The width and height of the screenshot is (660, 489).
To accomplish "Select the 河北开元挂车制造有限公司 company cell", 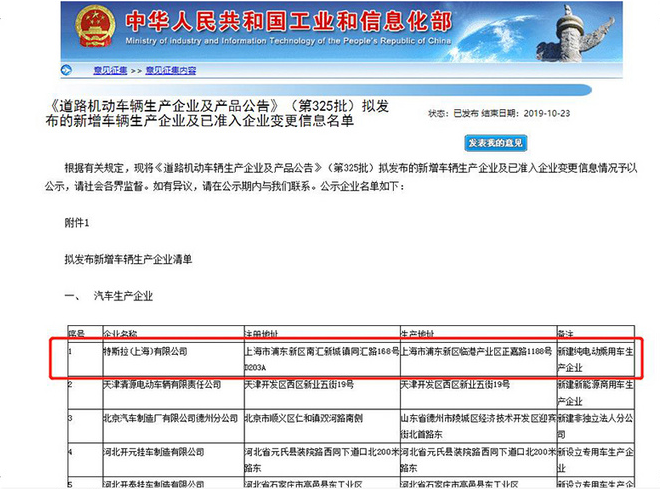I will [x=147, y=451].
